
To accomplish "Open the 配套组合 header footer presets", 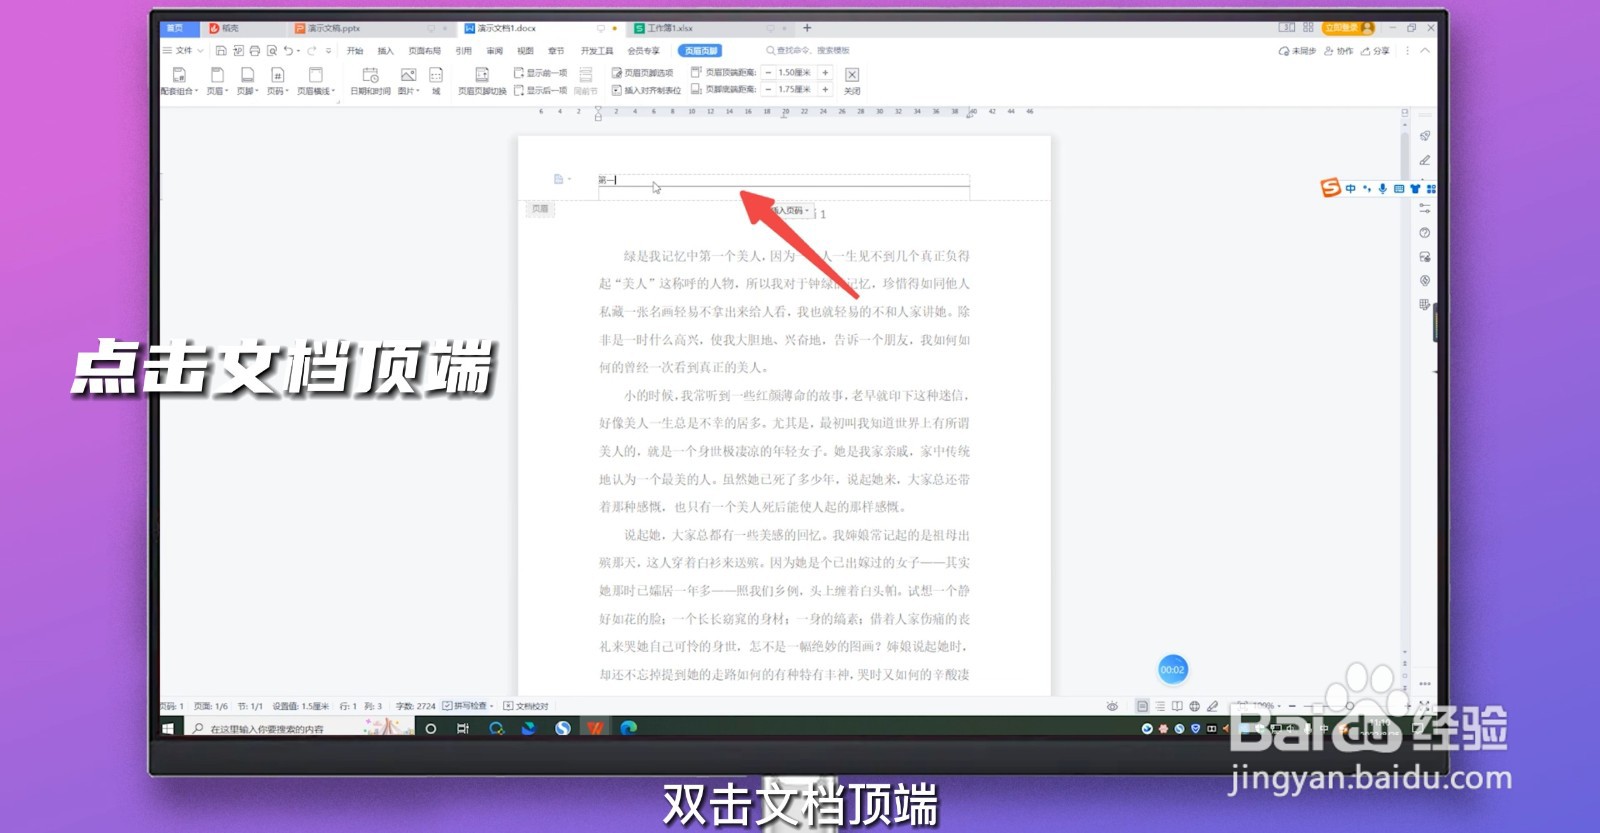I will (x=180, y=81).
